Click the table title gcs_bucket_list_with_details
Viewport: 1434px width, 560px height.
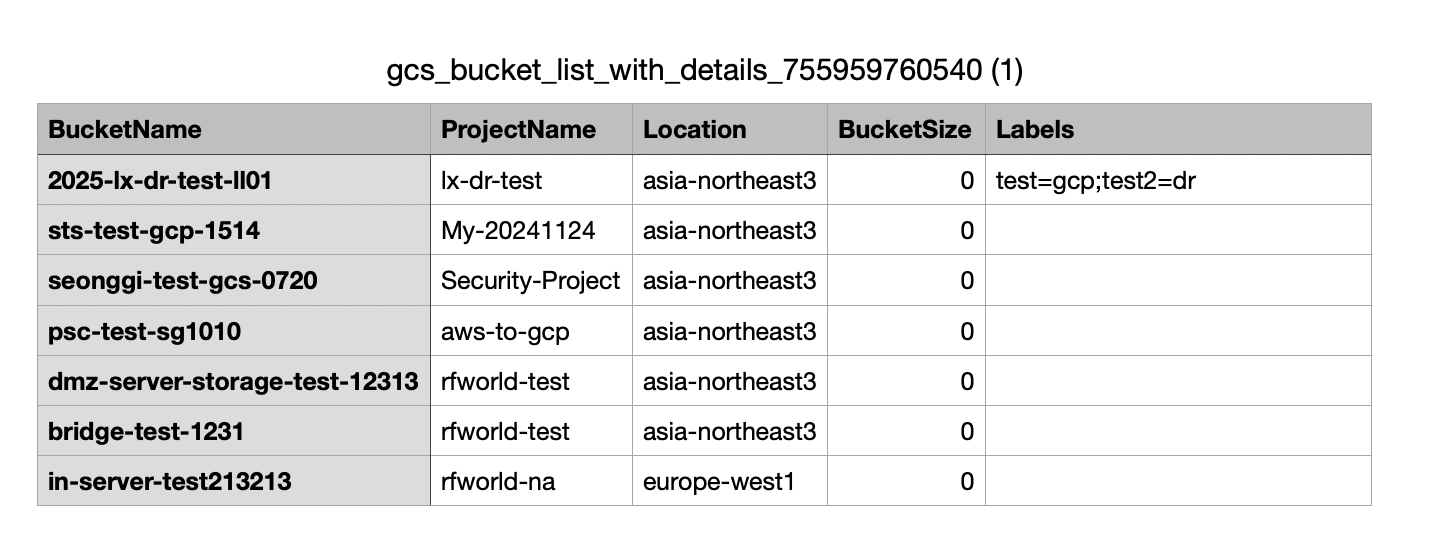pyautogui.click(x=704, y=71)
